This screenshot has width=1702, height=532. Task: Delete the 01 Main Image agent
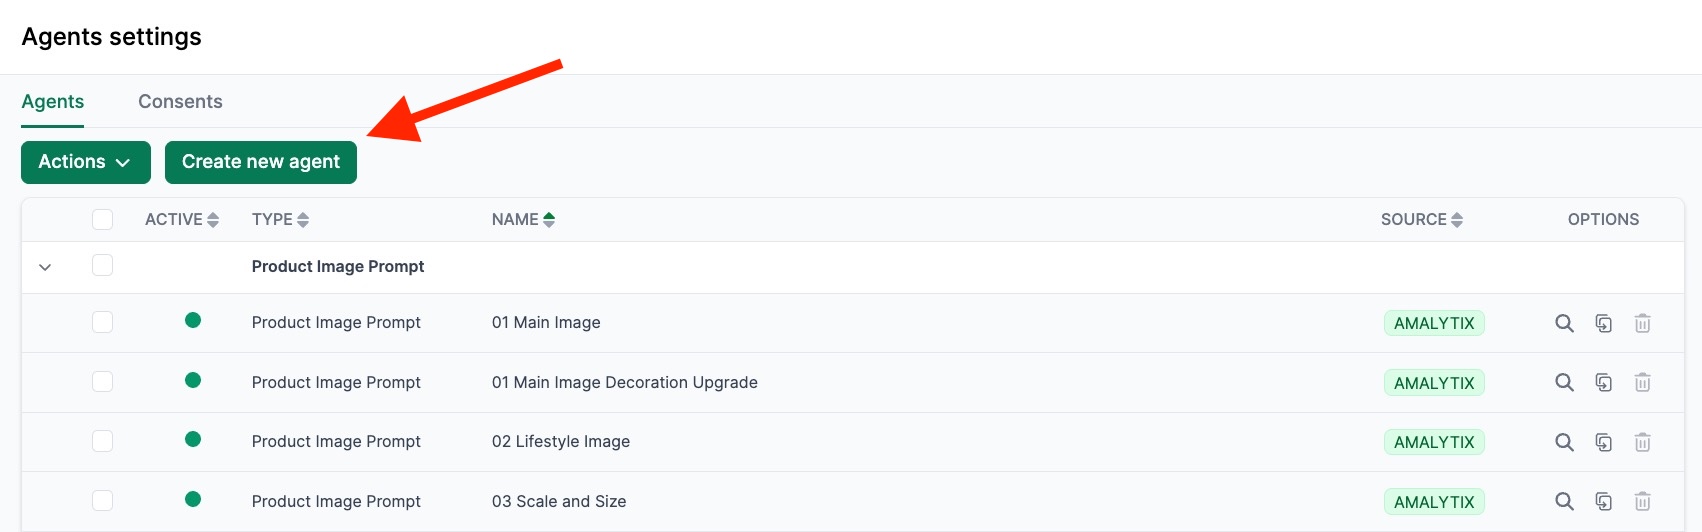click(x=1642, y=323)
